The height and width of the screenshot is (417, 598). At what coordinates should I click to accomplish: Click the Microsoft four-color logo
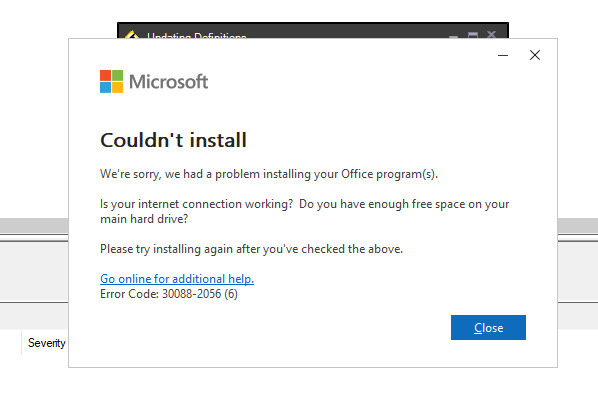click(x=111, y=81)
